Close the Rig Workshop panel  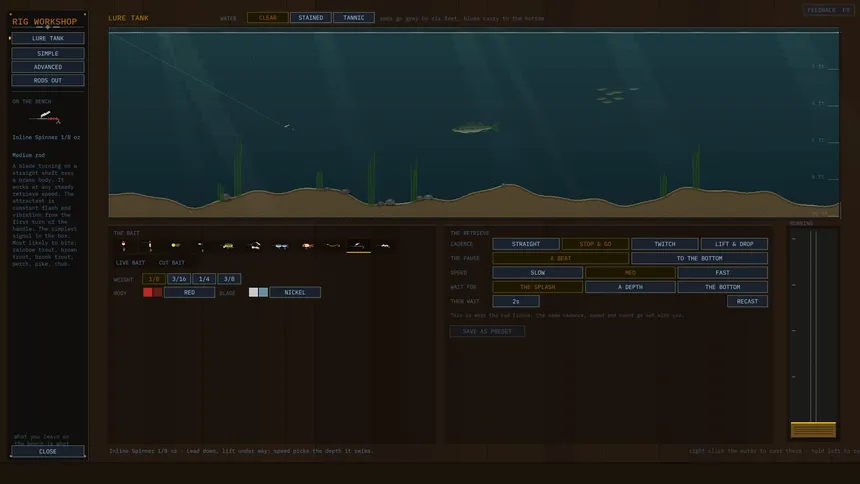[48, 451]
